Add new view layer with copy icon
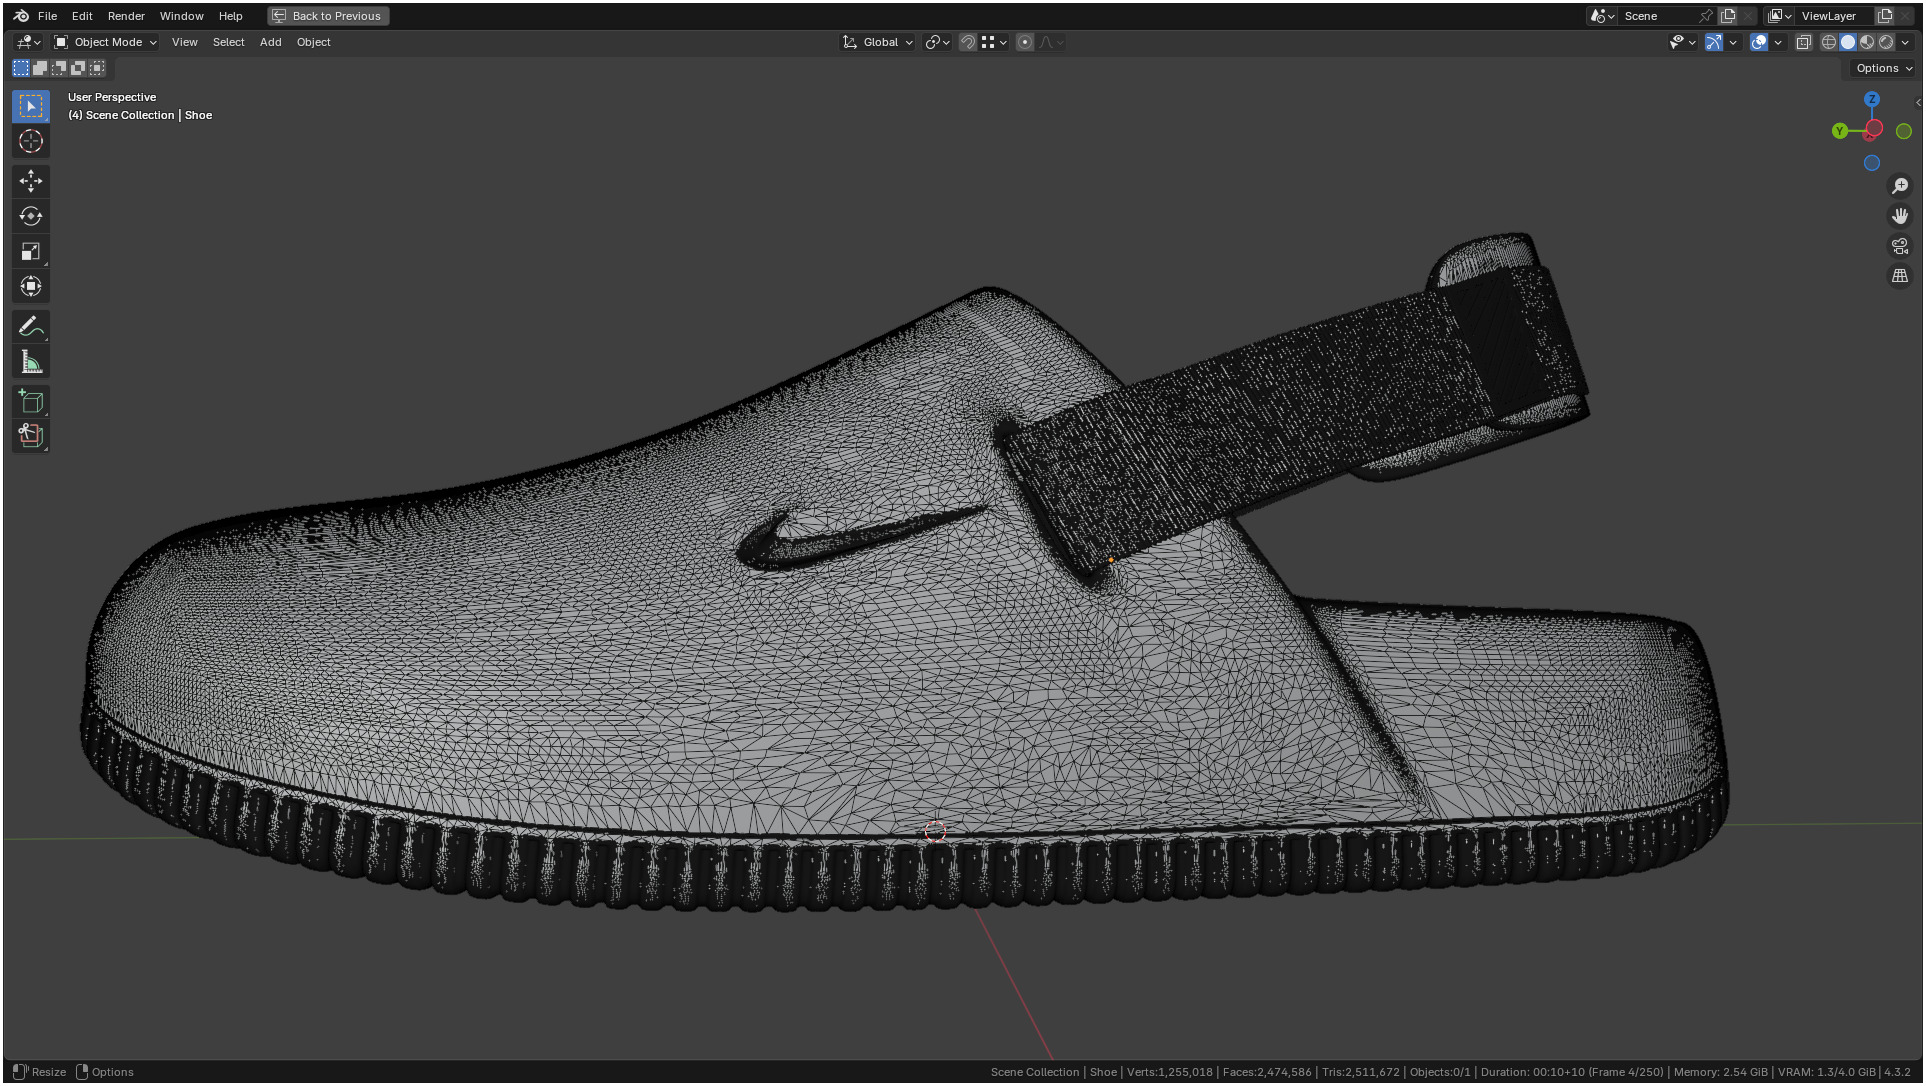This screenshot has height=1086, width=1926. 1885,16
